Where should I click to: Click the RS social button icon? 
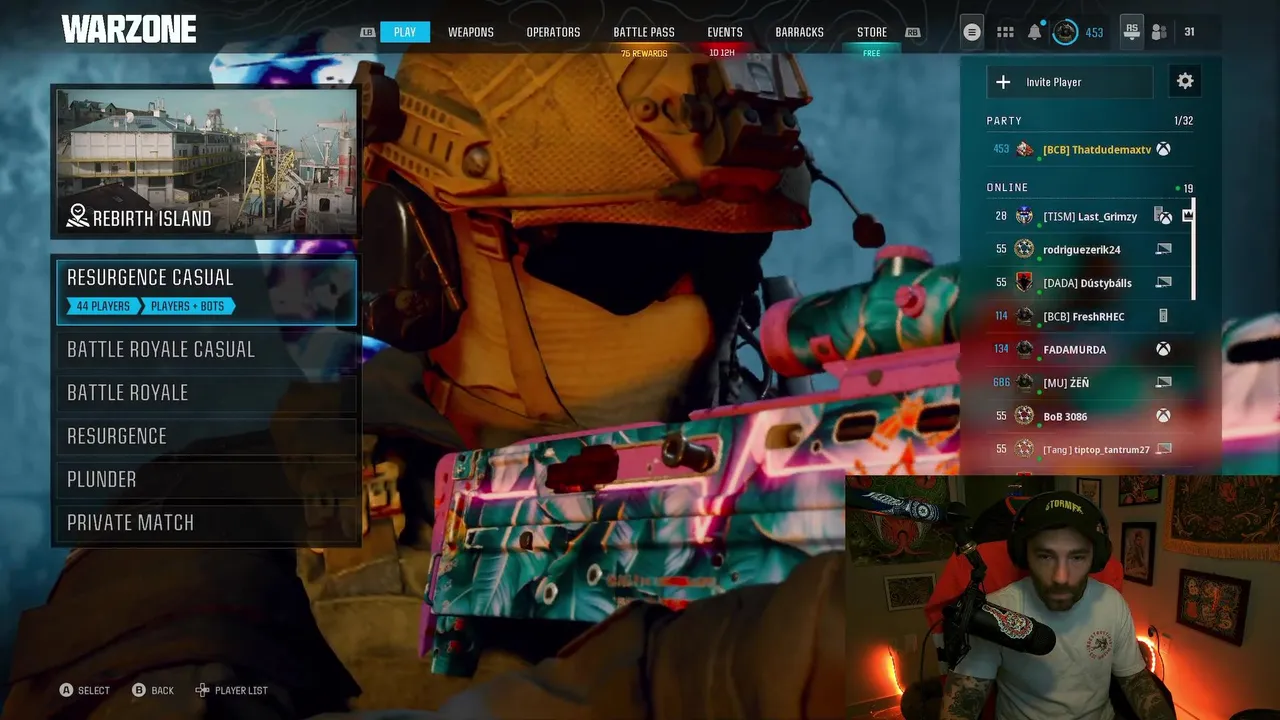1132,32
